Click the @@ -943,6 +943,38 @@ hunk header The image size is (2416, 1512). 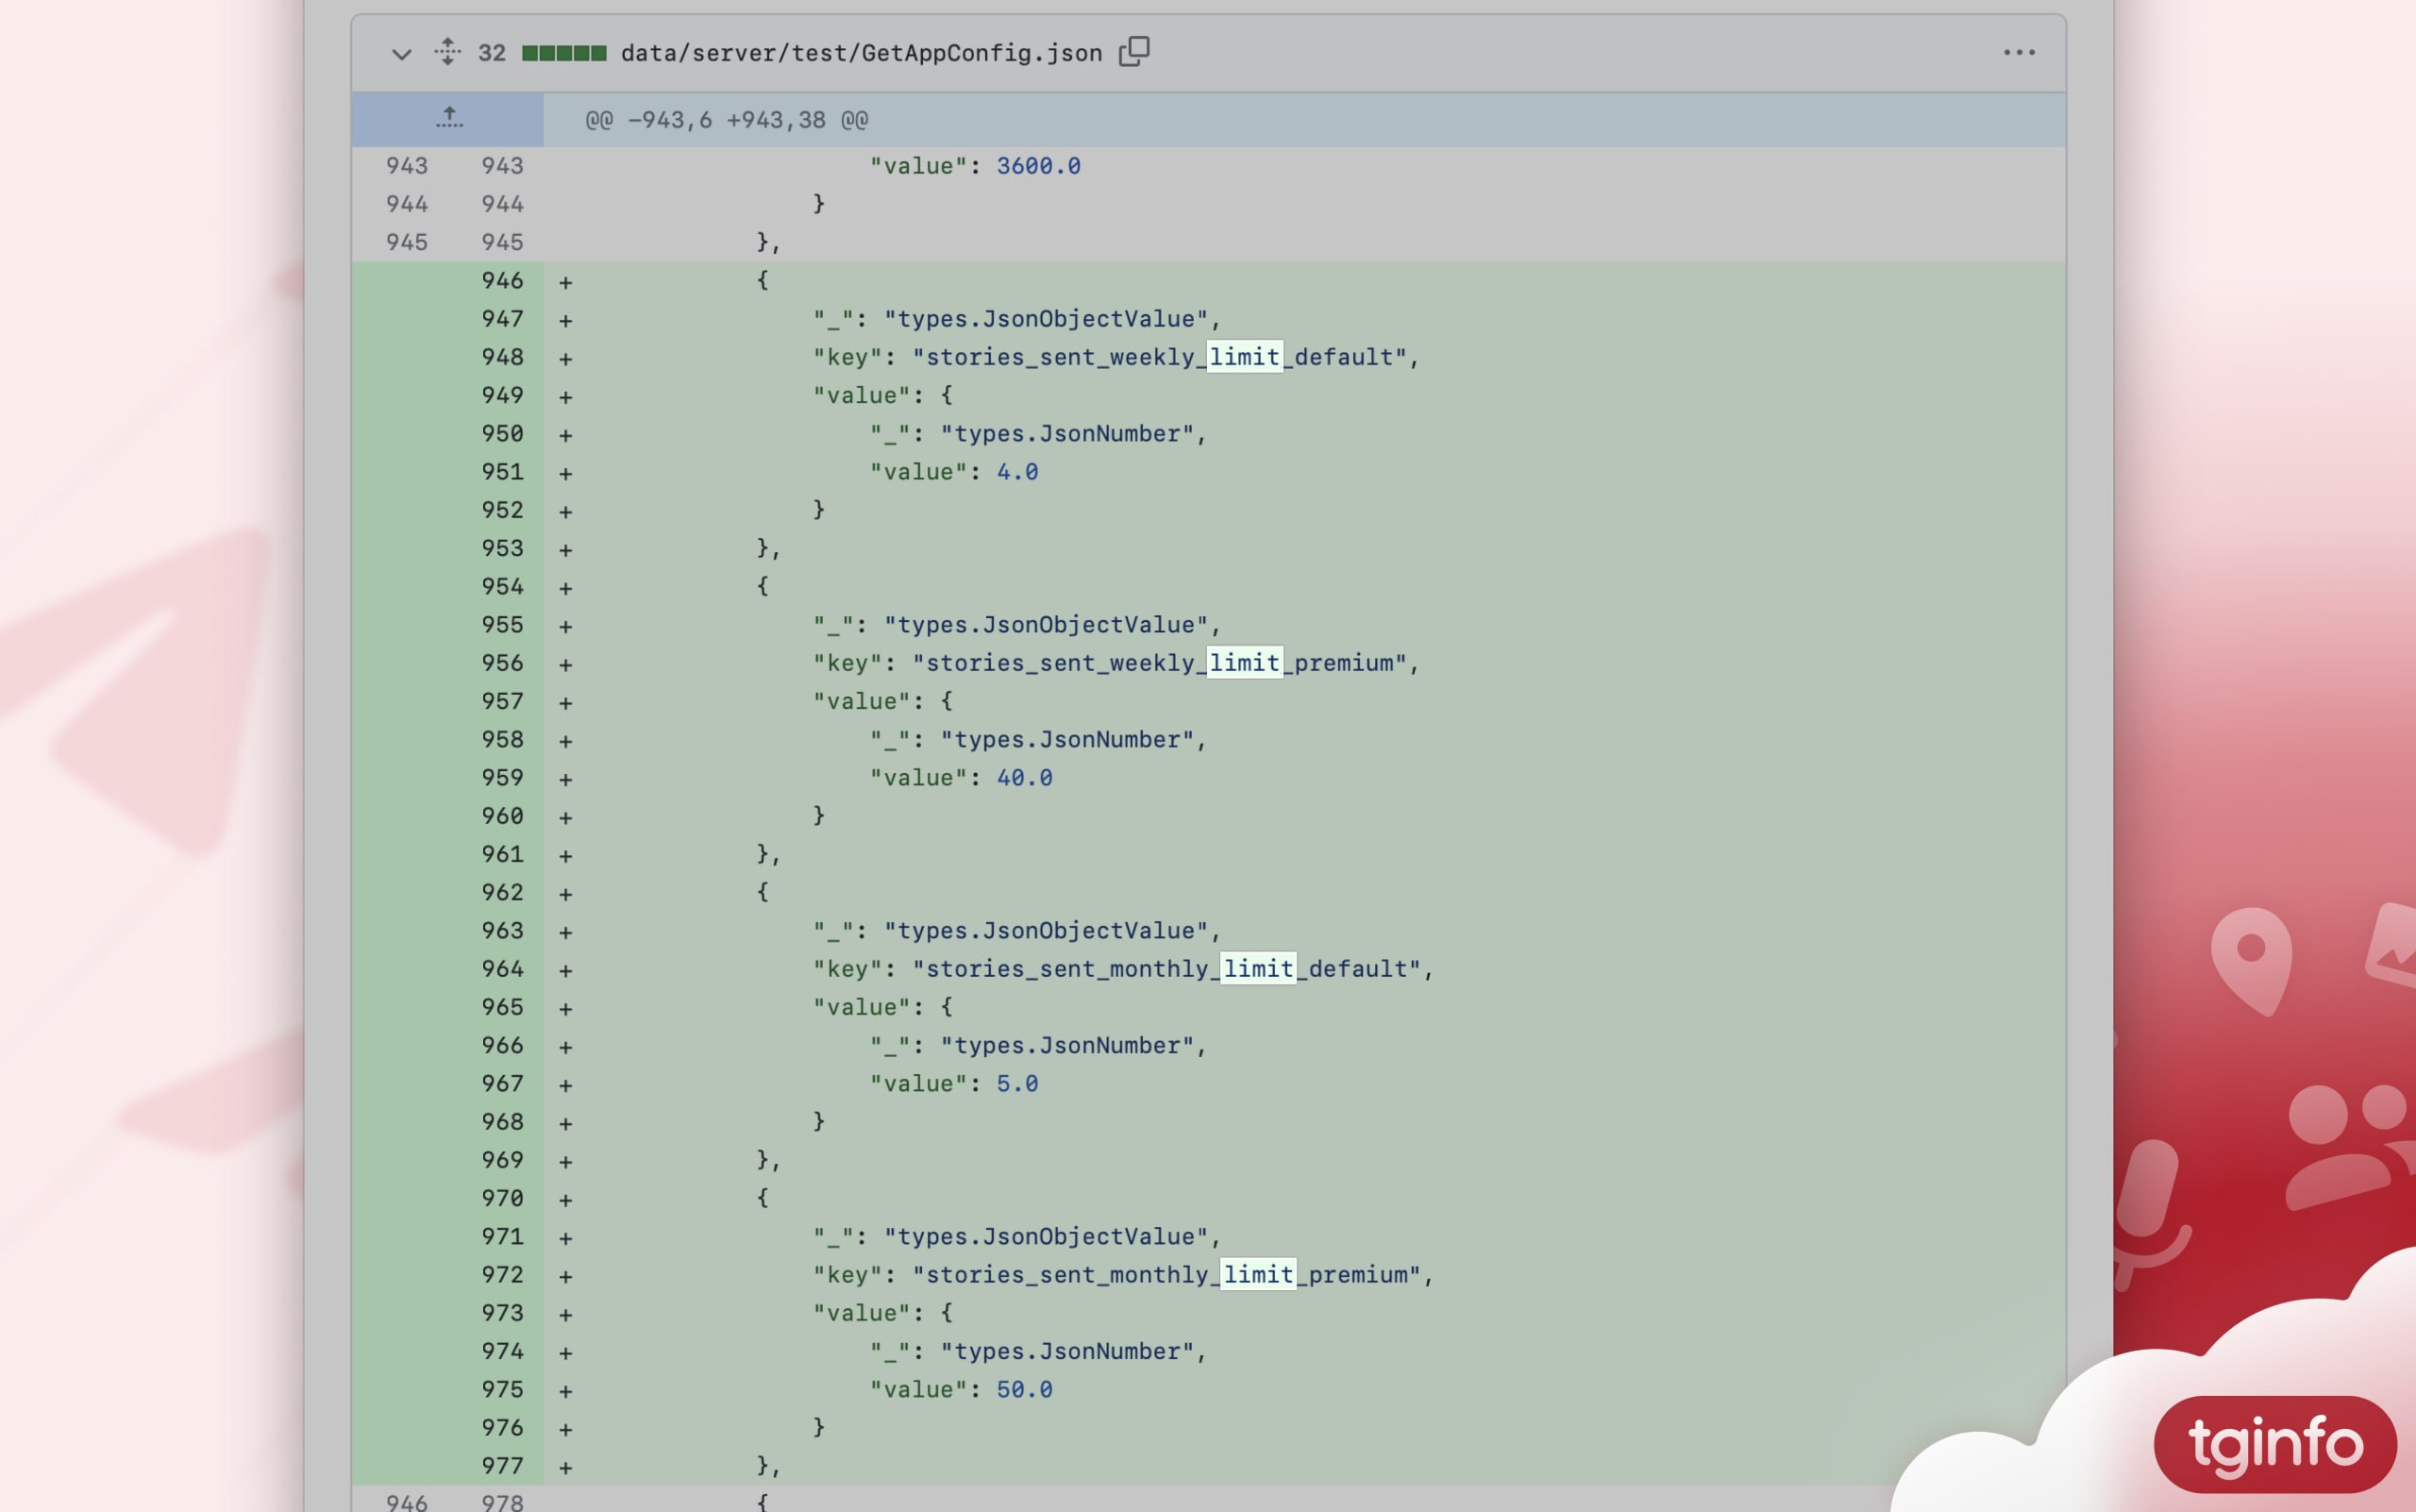[726, 121]
